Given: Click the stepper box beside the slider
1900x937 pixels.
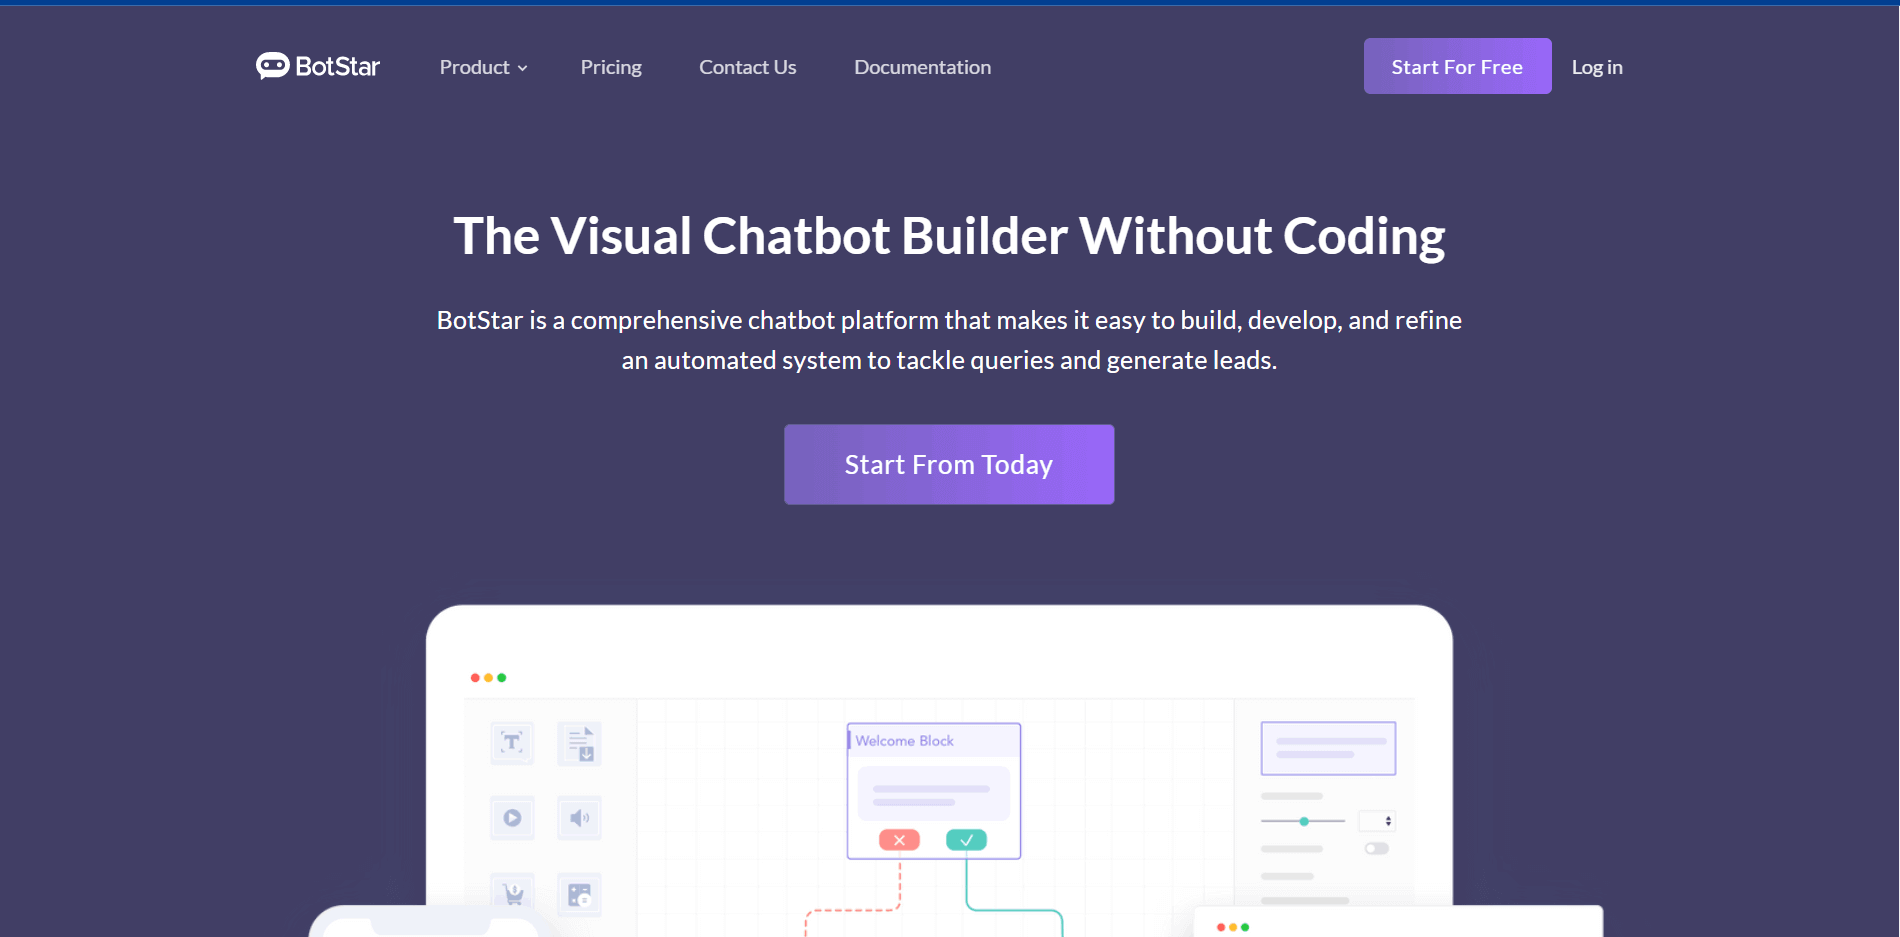Looking at the screenshot, I should 1377,821.
